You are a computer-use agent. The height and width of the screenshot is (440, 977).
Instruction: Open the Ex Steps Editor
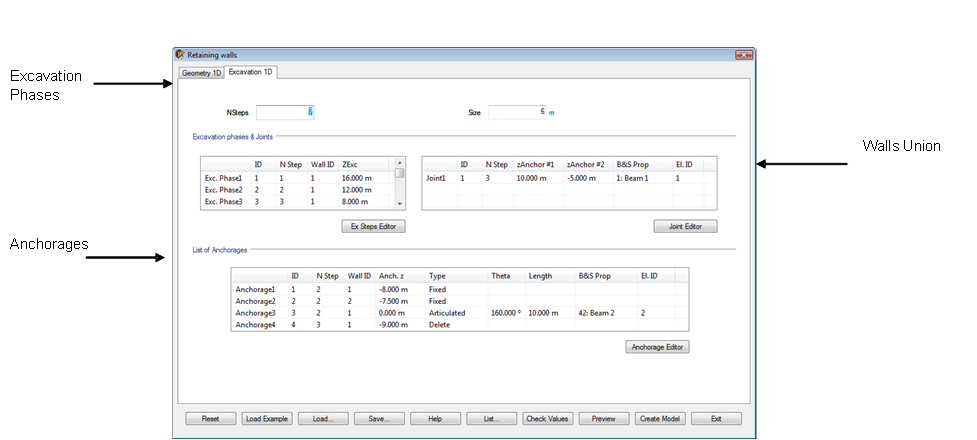pyautogui.click(x=373, y=226)
